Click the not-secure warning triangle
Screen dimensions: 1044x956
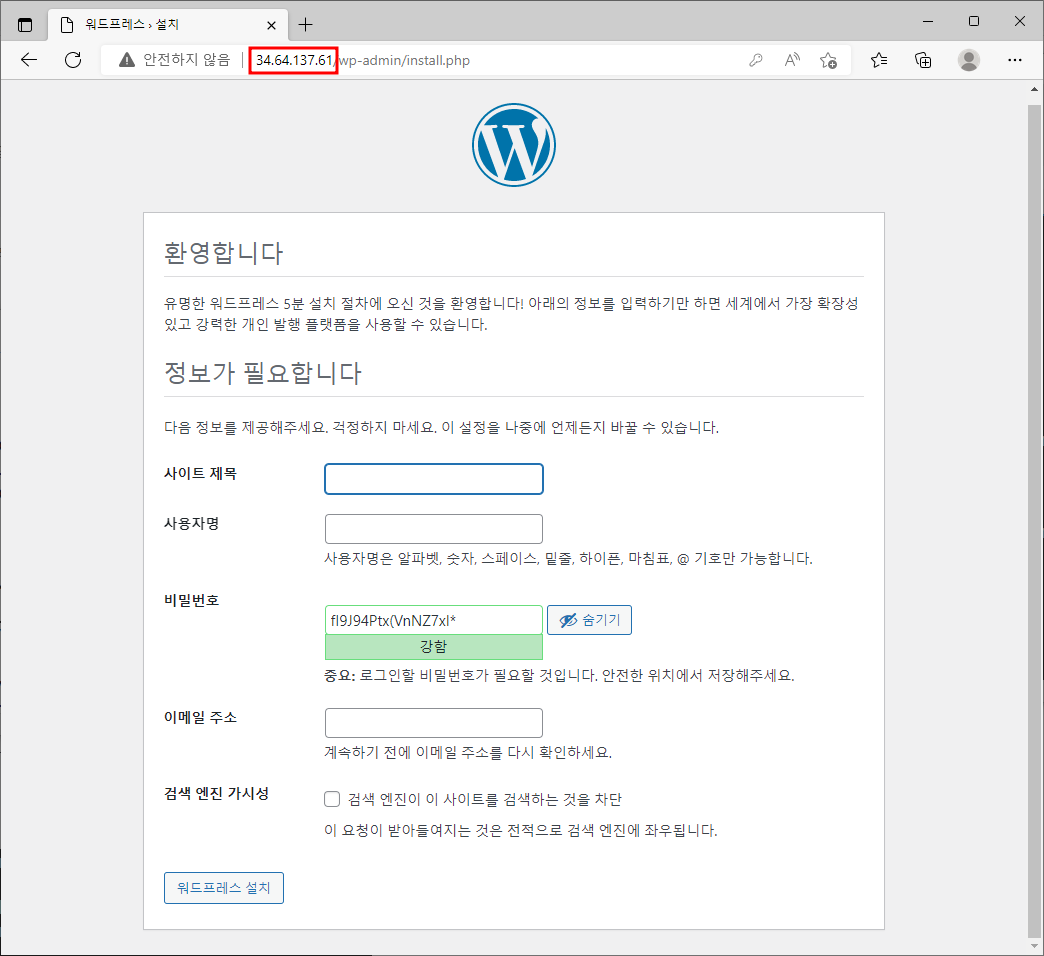point(127,60)
